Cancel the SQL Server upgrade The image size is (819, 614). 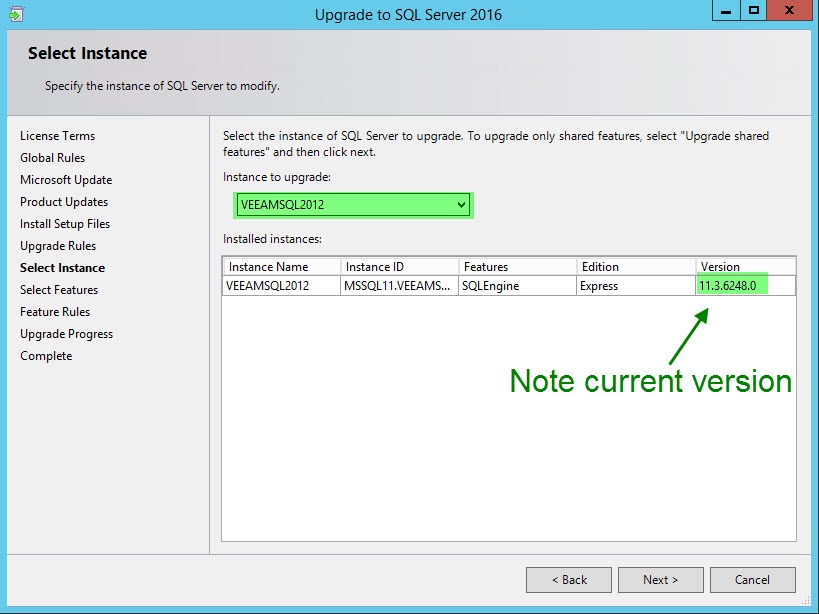[752, 580]
